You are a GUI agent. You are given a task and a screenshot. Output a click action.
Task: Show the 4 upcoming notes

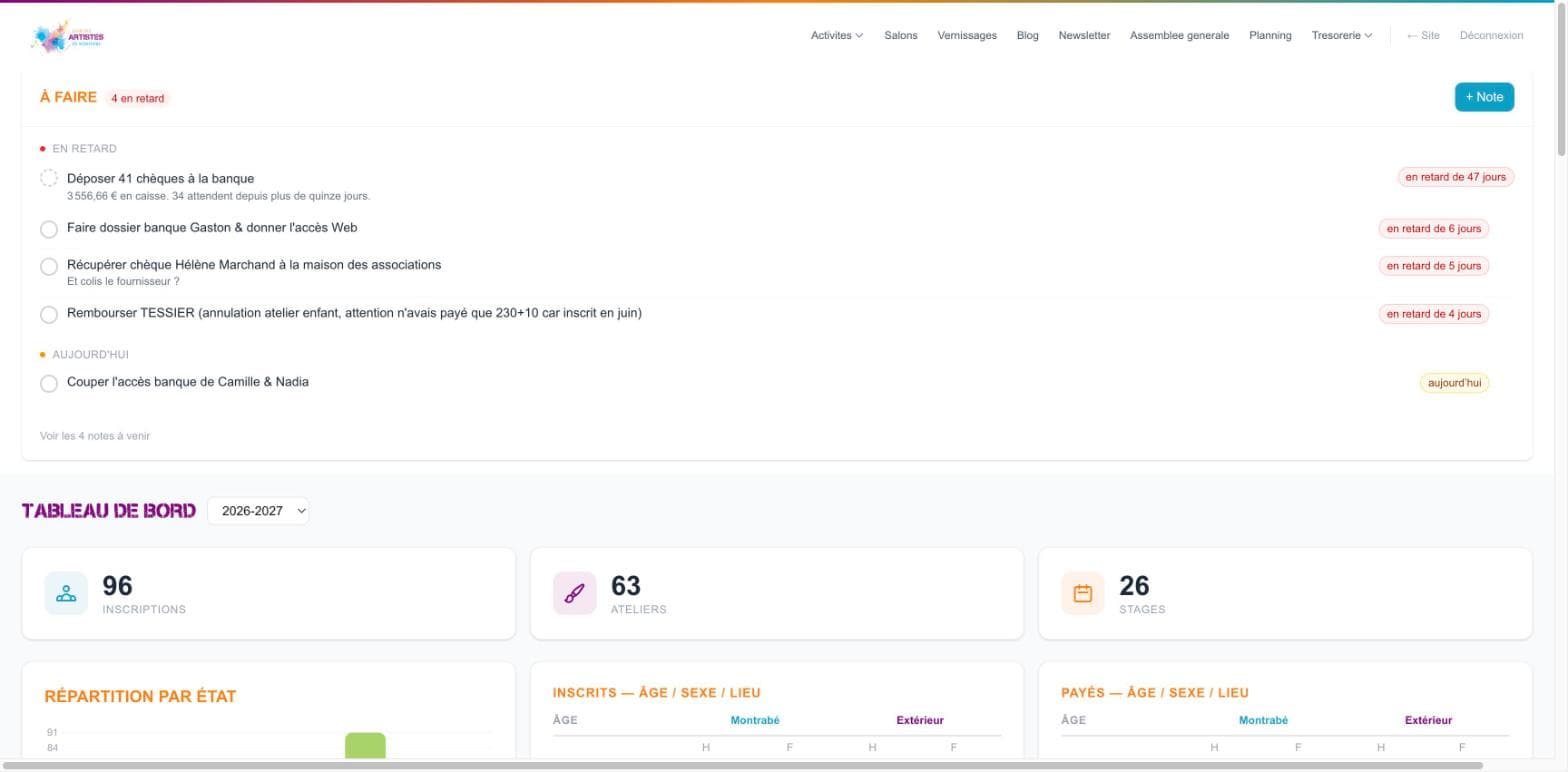95,436
